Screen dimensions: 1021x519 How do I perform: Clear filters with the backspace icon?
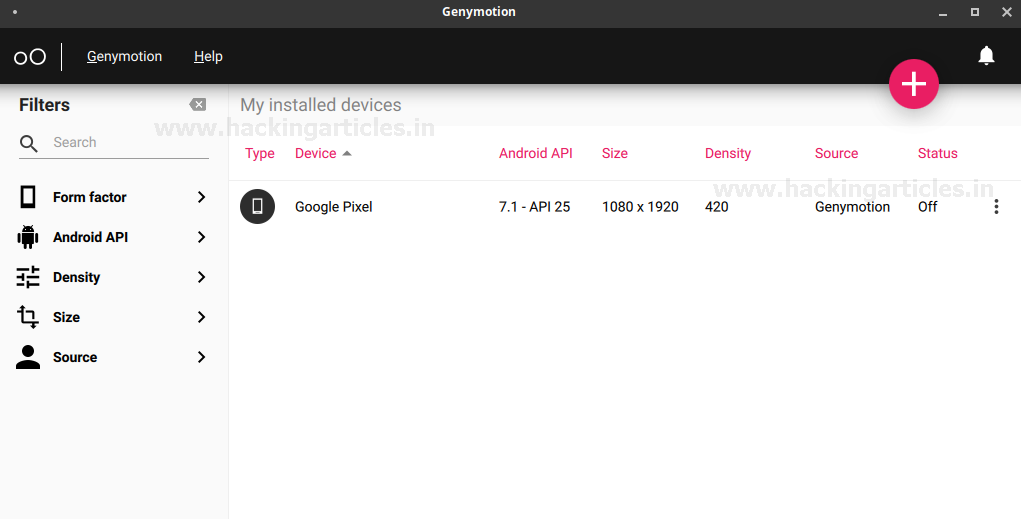pyautogui.click(x=197, y=105)
